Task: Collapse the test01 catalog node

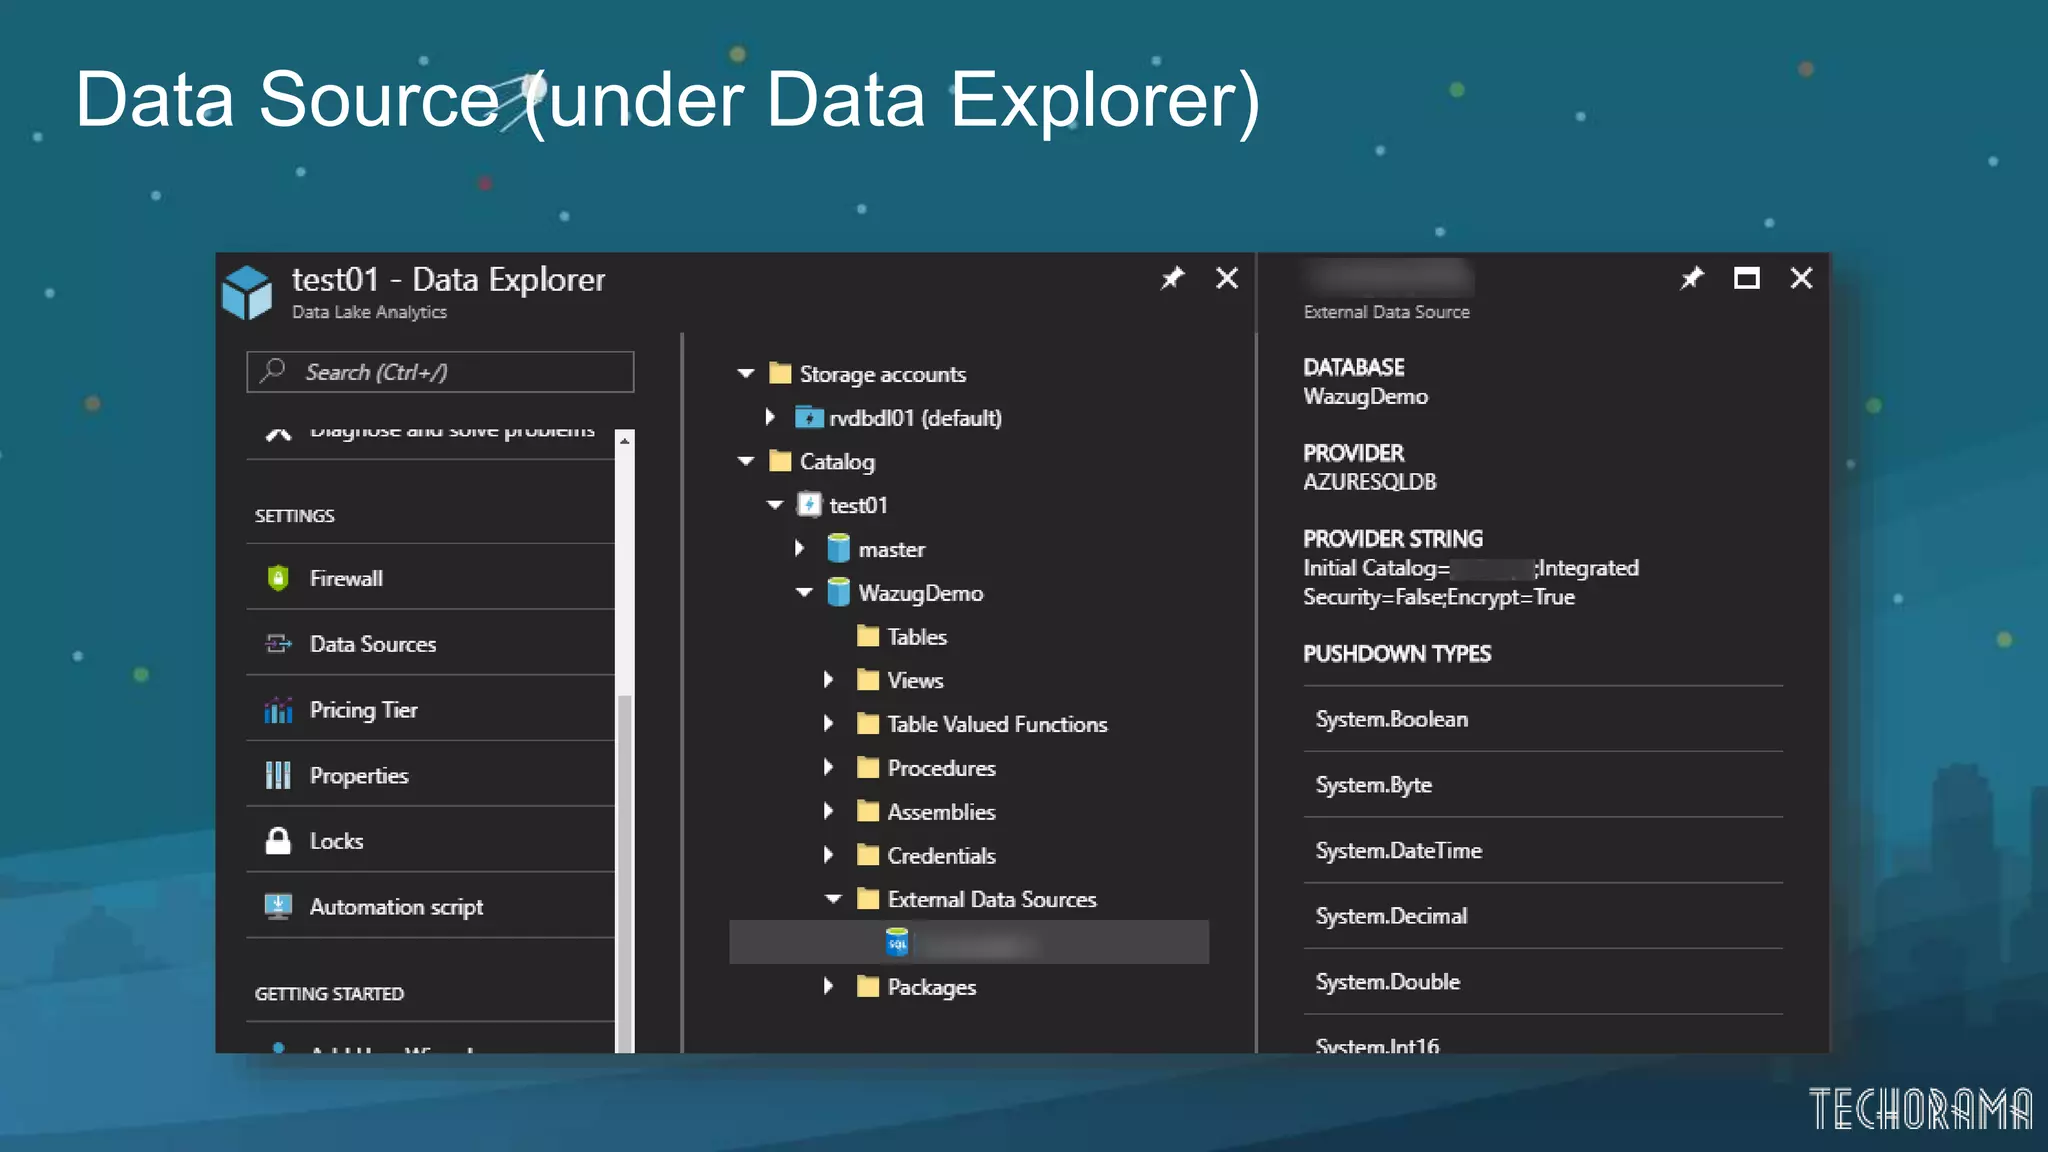Action: point(774,505)
